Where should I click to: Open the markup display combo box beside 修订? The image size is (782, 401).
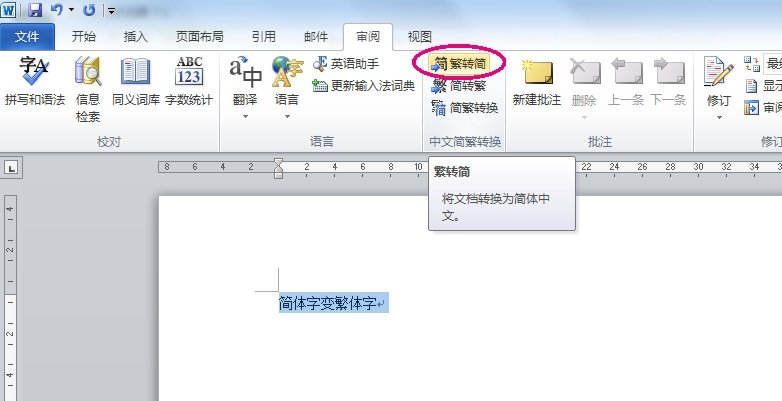coord(772,64)
